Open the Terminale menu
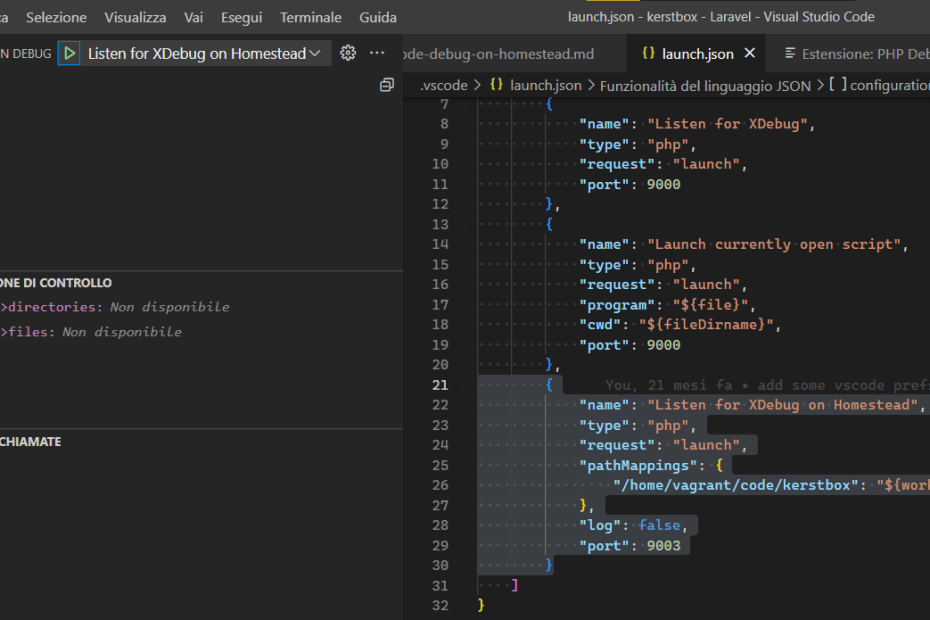 (x=311, y=17)
